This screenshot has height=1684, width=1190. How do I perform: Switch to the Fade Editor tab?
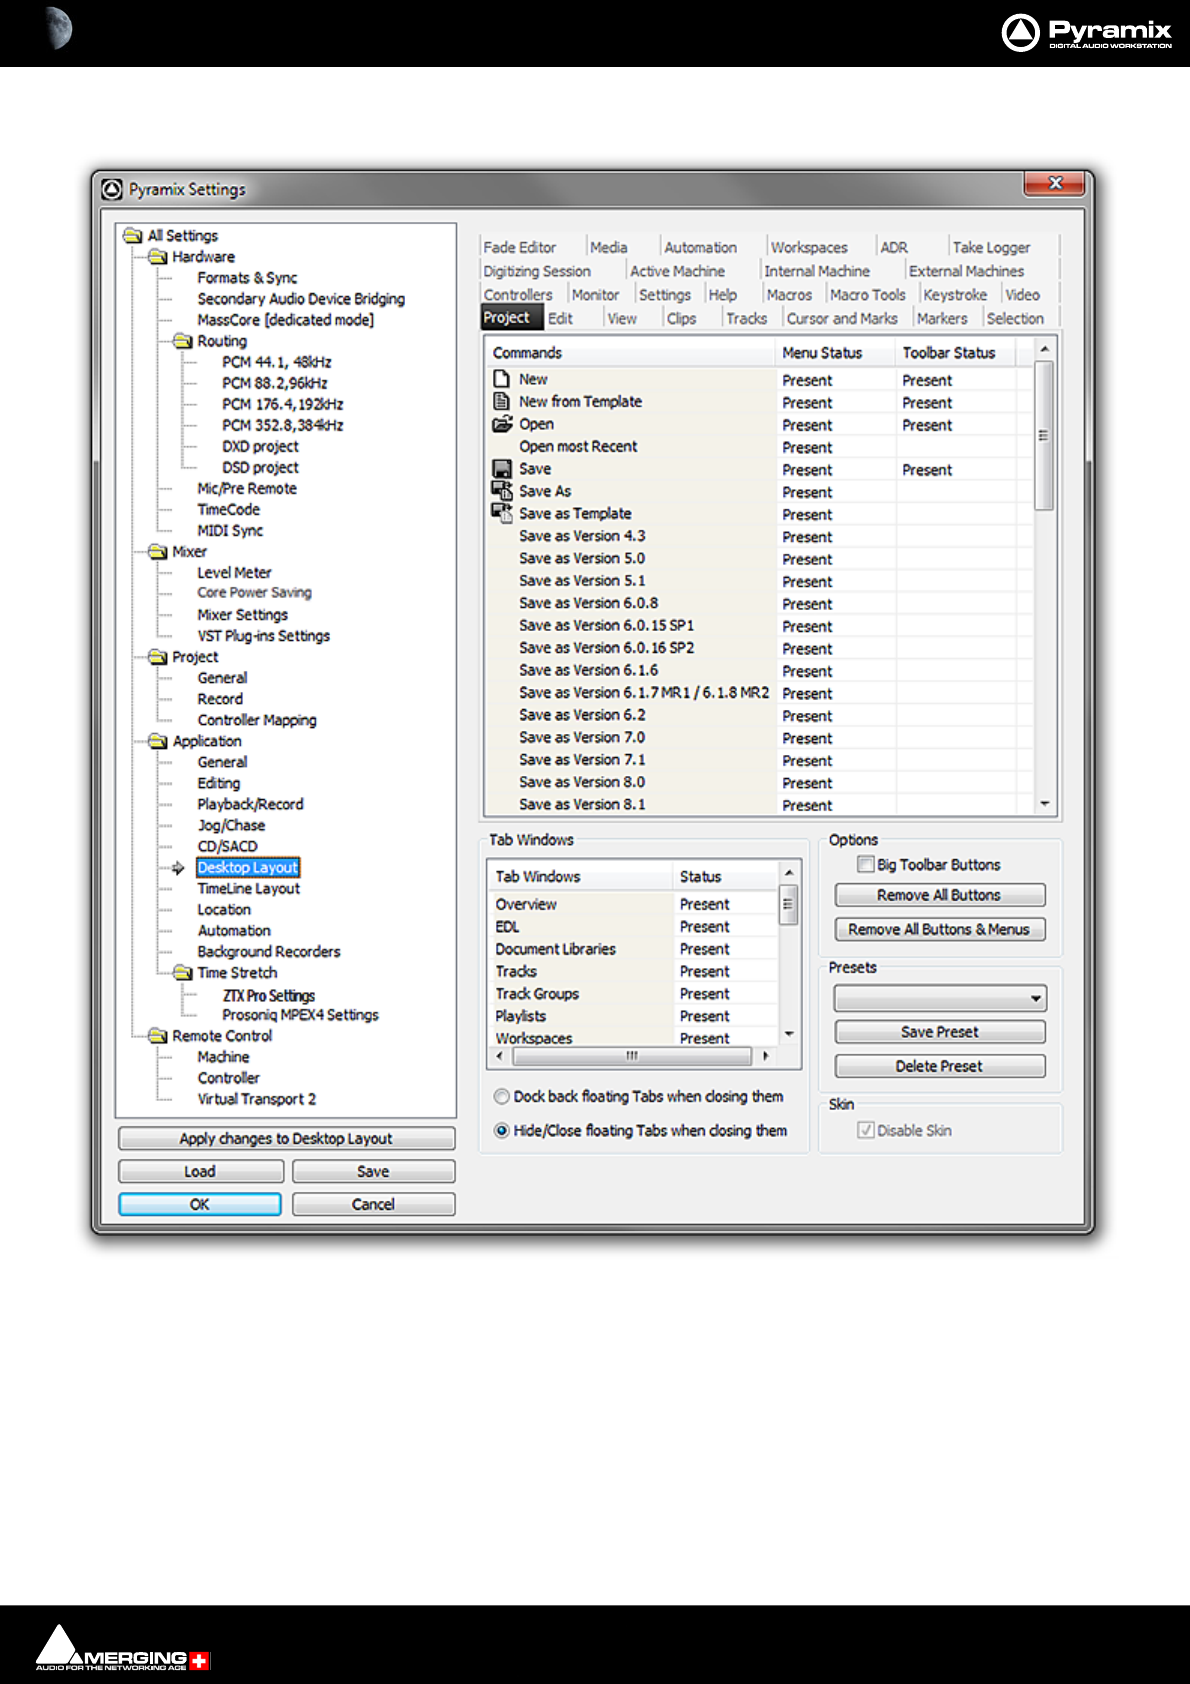(520, 247)
